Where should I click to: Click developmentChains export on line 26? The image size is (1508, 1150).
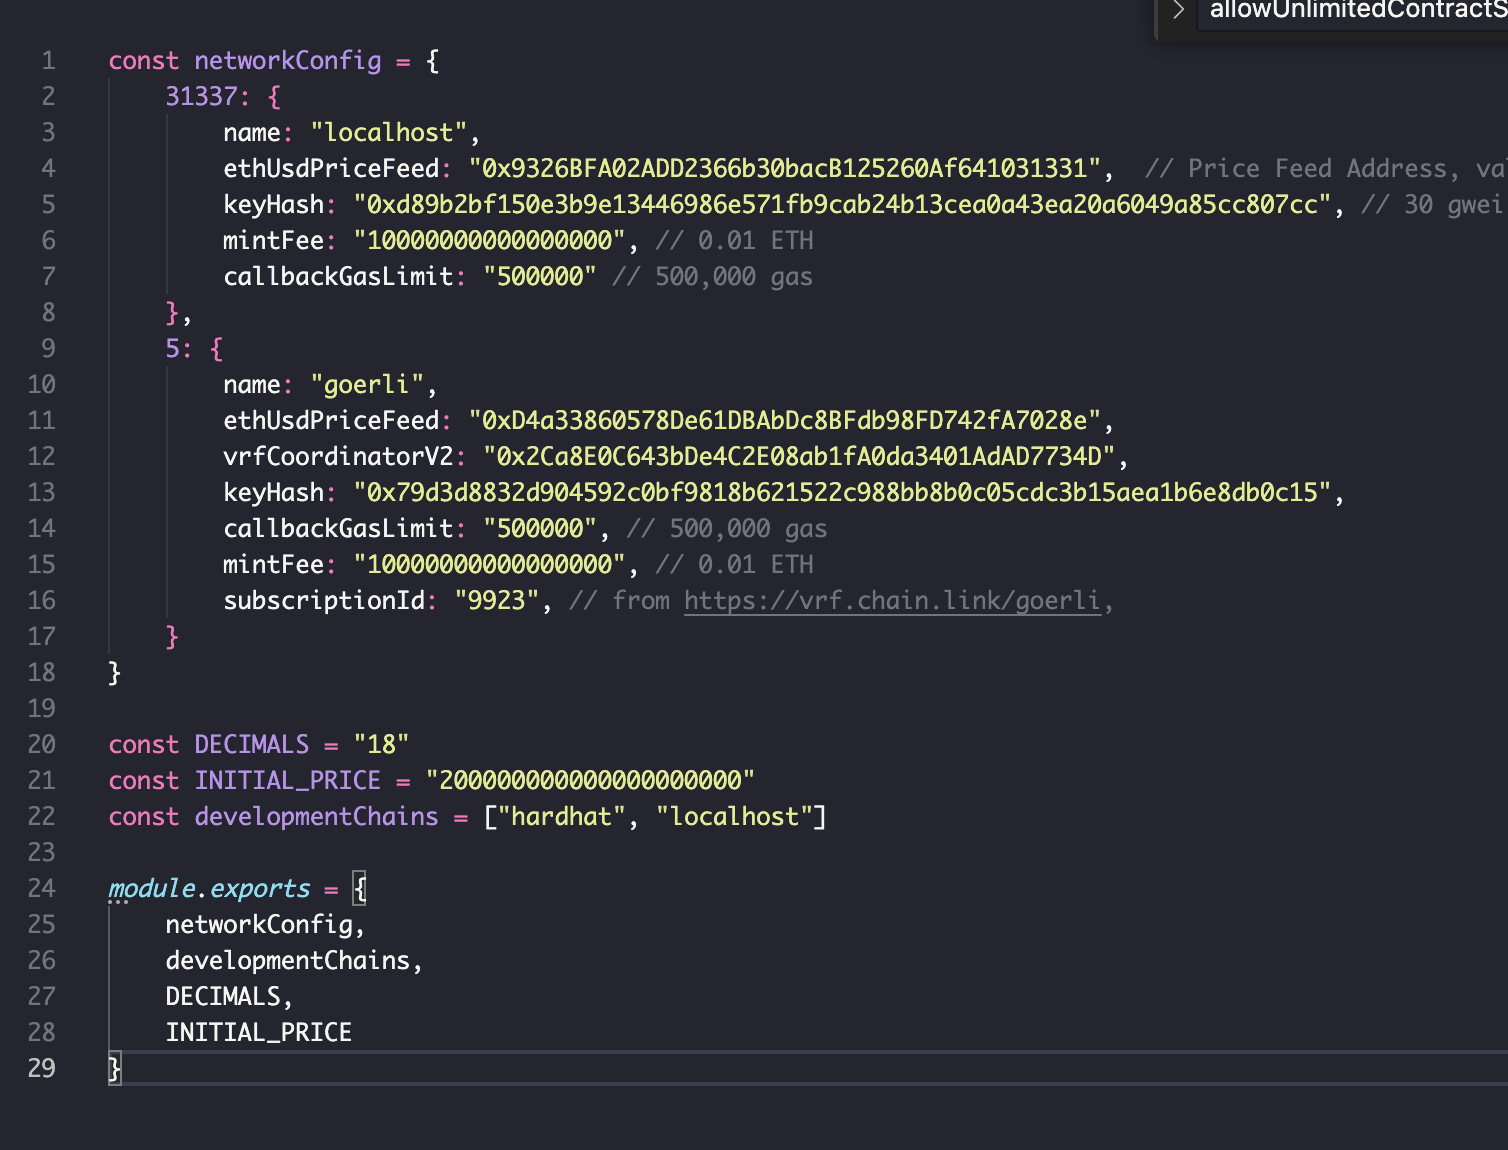pos(288,961)
